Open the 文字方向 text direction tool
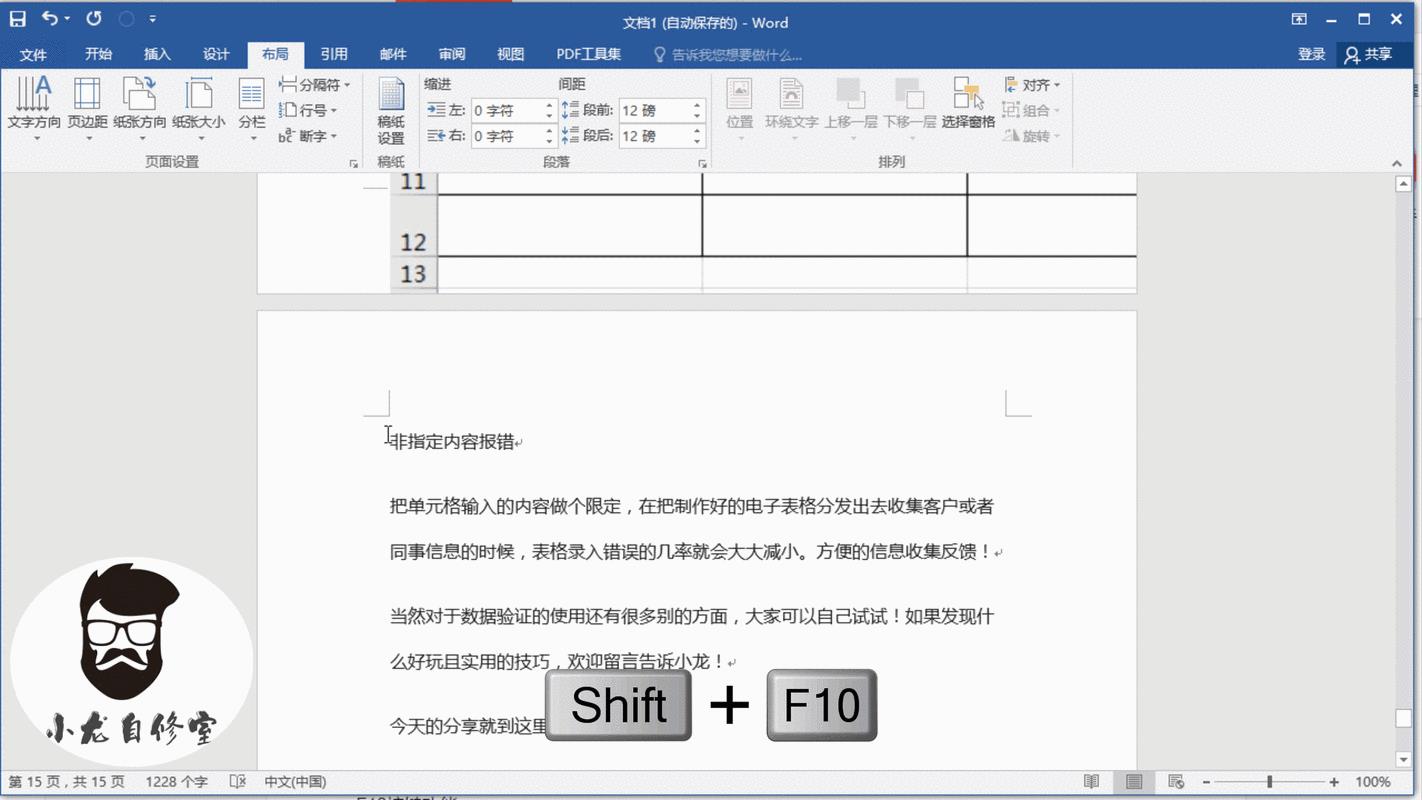 click(x=34, y=108)
